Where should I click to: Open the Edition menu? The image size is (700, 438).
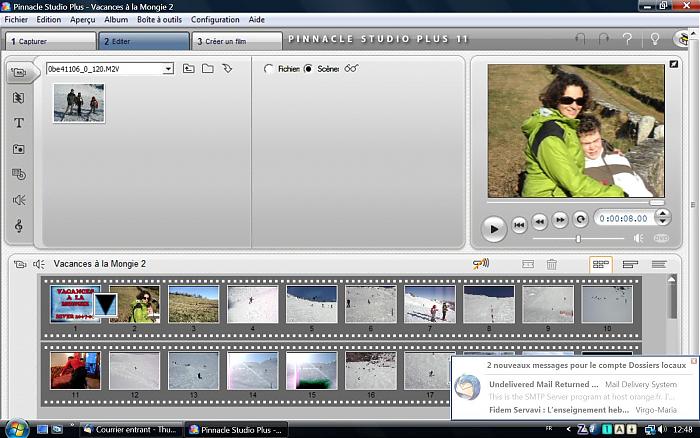(49, 20)
